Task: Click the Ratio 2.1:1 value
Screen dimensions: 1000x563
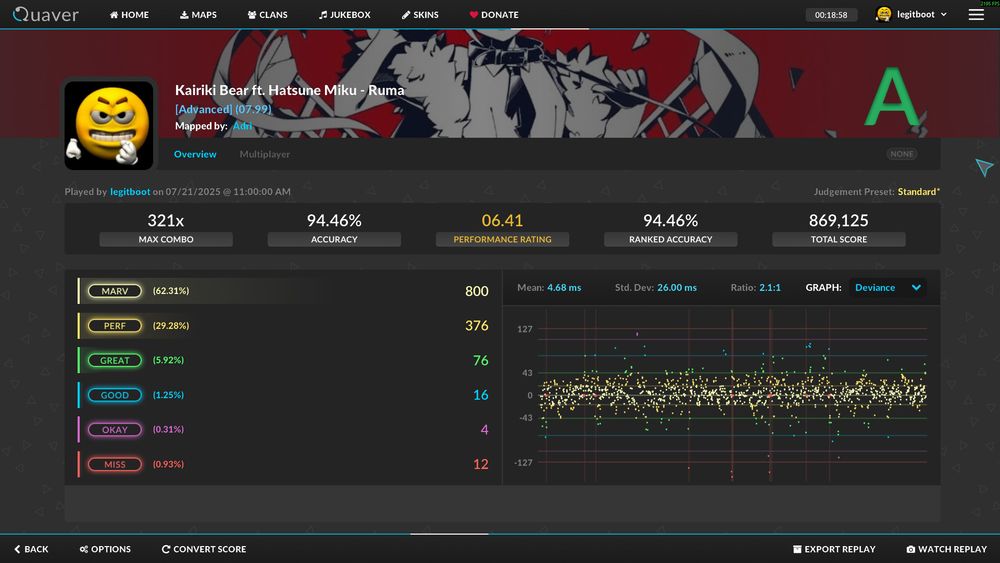Action: click(x=770, y=288)
